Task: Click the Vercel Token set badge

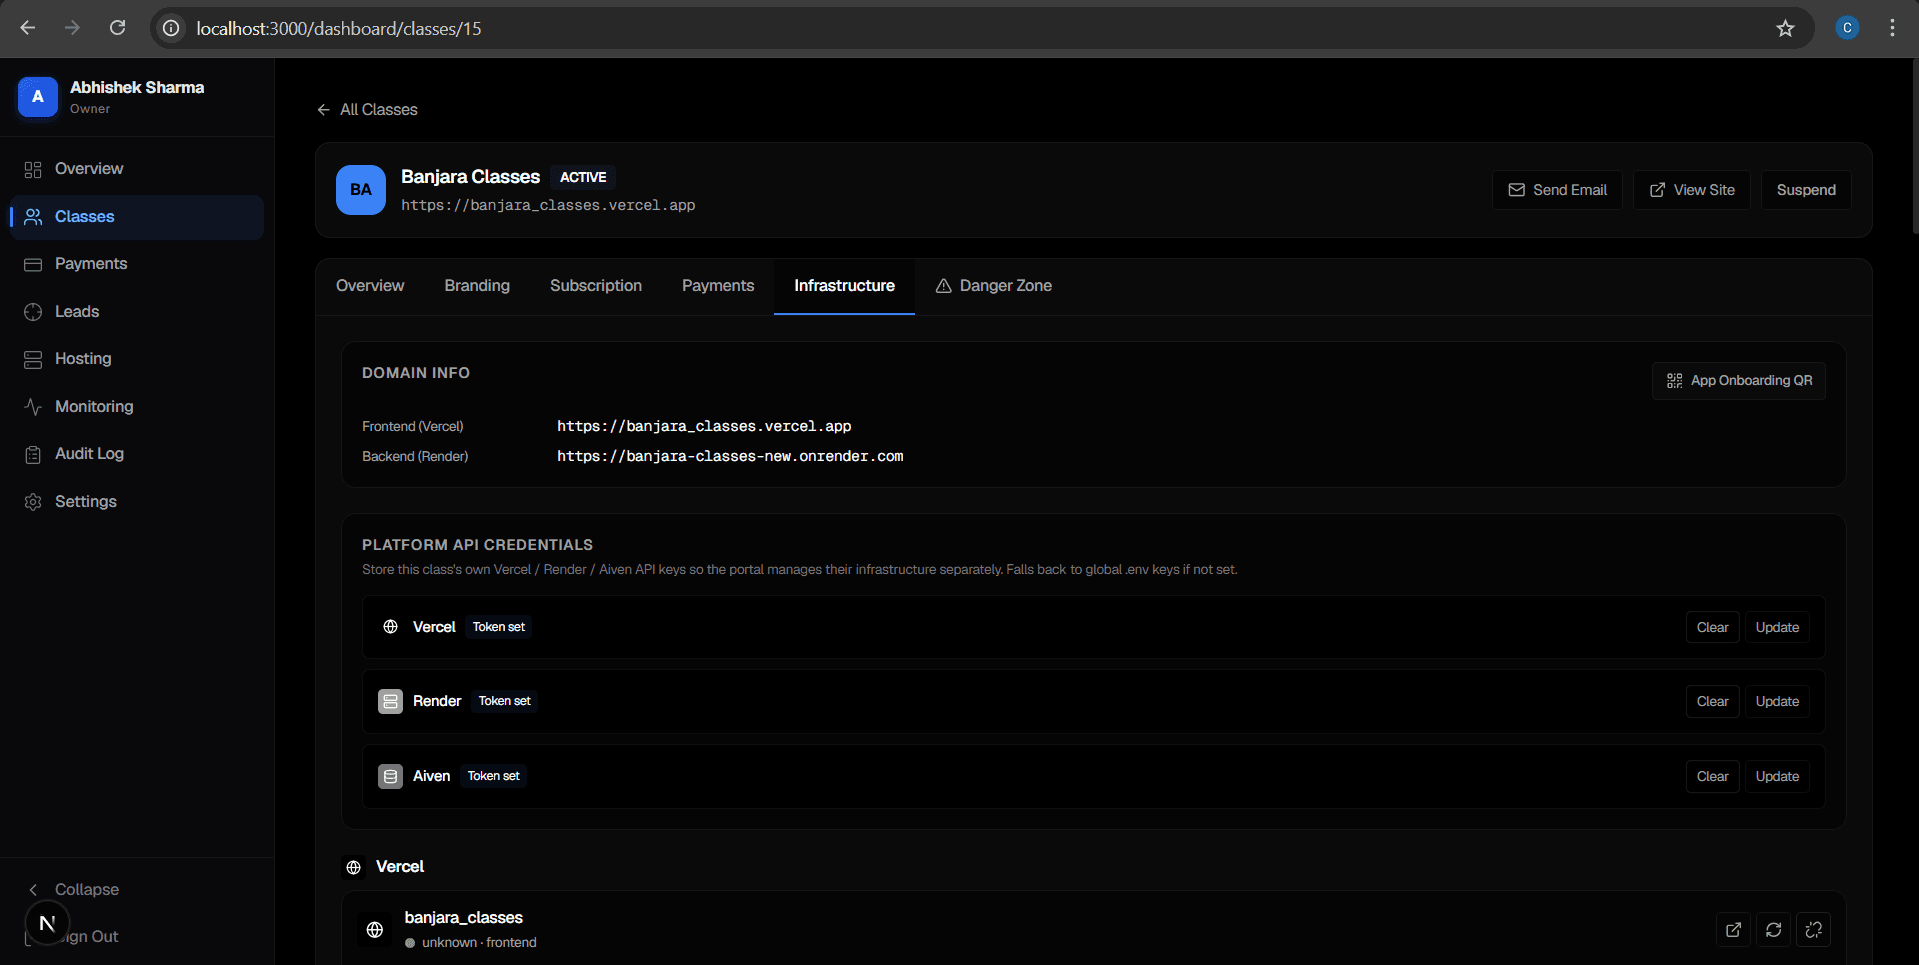Action: [x=499, y=627]
